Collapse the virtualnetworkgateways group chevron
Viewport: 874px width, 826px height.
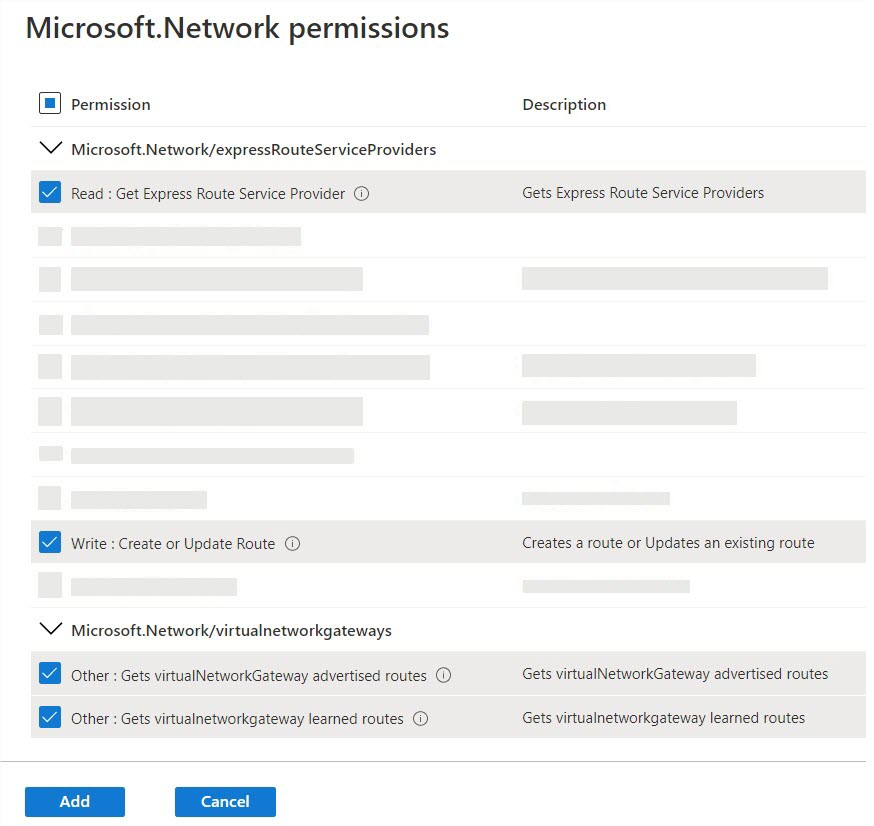pos(49,629)
